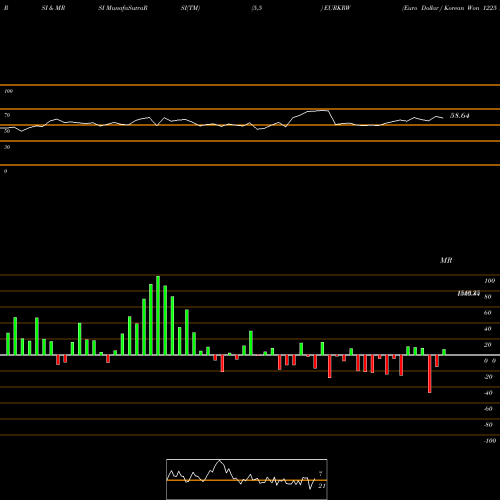Click MR axis label 40
Screen dimensions: 500x500
point(488,329)
